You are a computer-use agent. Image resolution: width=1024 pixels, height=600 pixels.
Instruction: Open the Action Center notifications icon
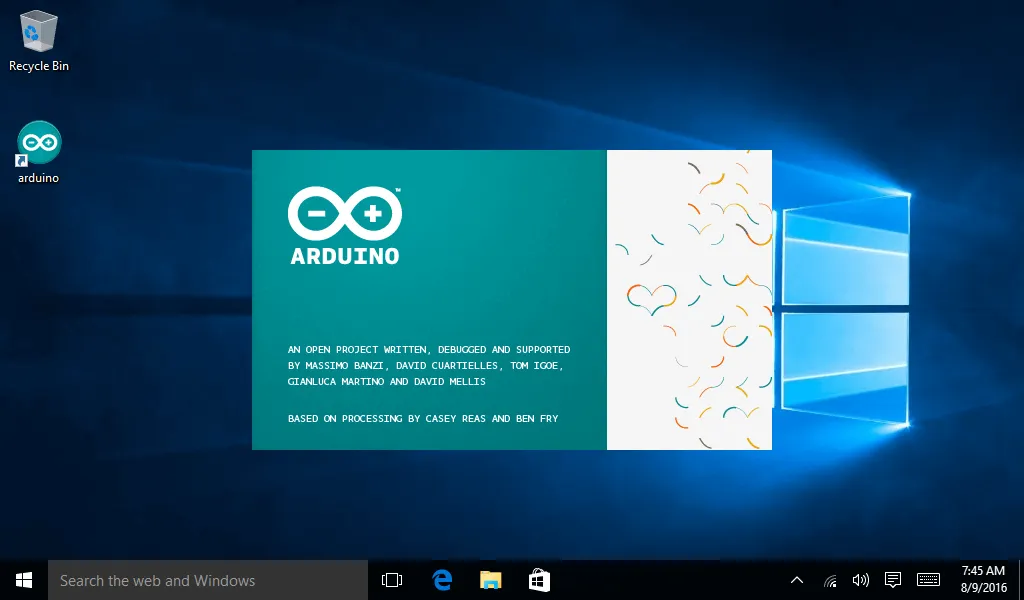tap(893, 580)
